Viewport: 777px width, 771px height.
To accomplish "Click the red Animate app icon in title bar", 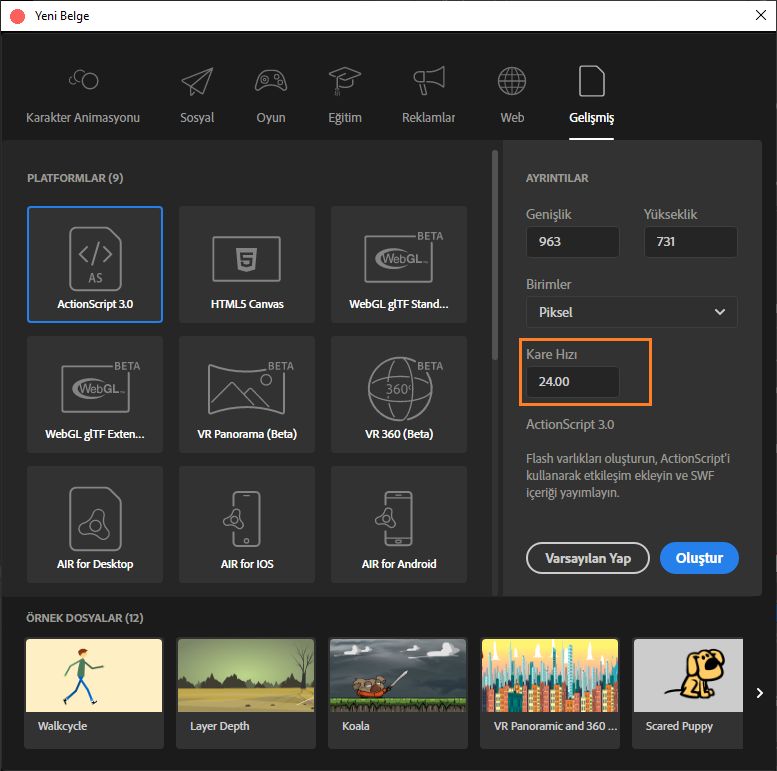I will click(17, 16).
